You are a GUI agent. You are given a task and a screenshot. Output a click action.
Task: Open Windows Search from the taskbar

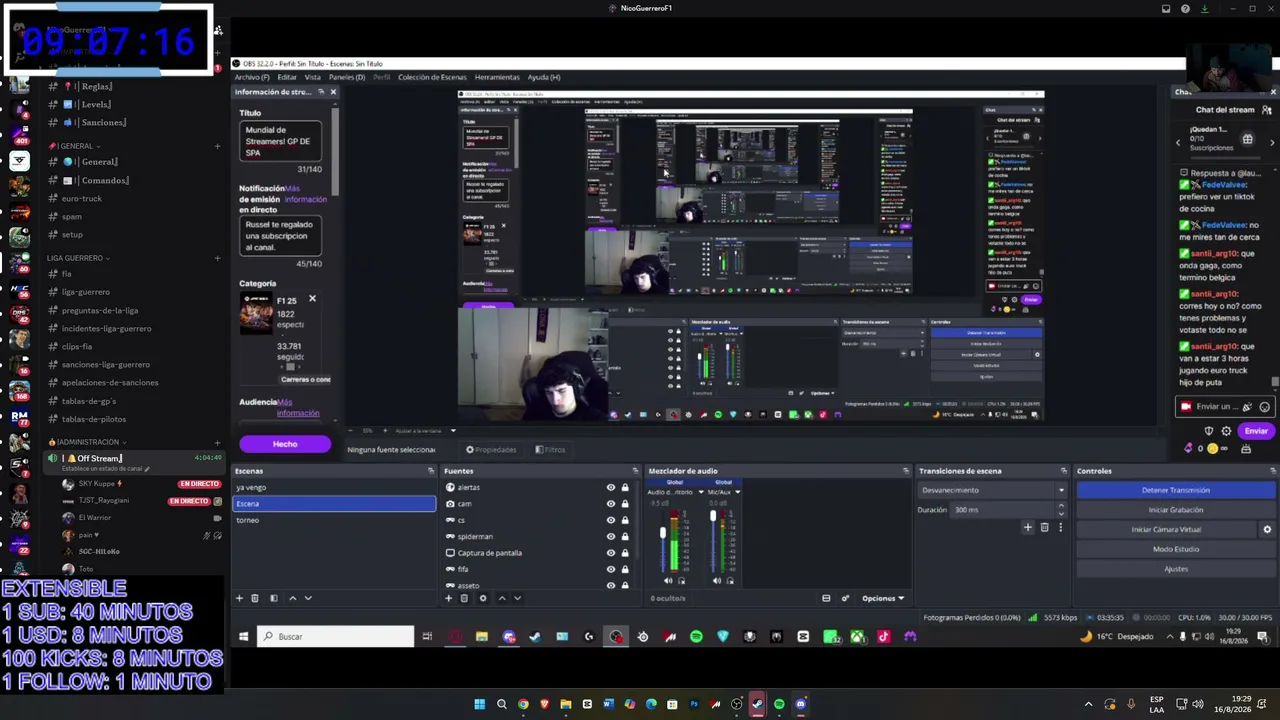click(x=502, y=704)
